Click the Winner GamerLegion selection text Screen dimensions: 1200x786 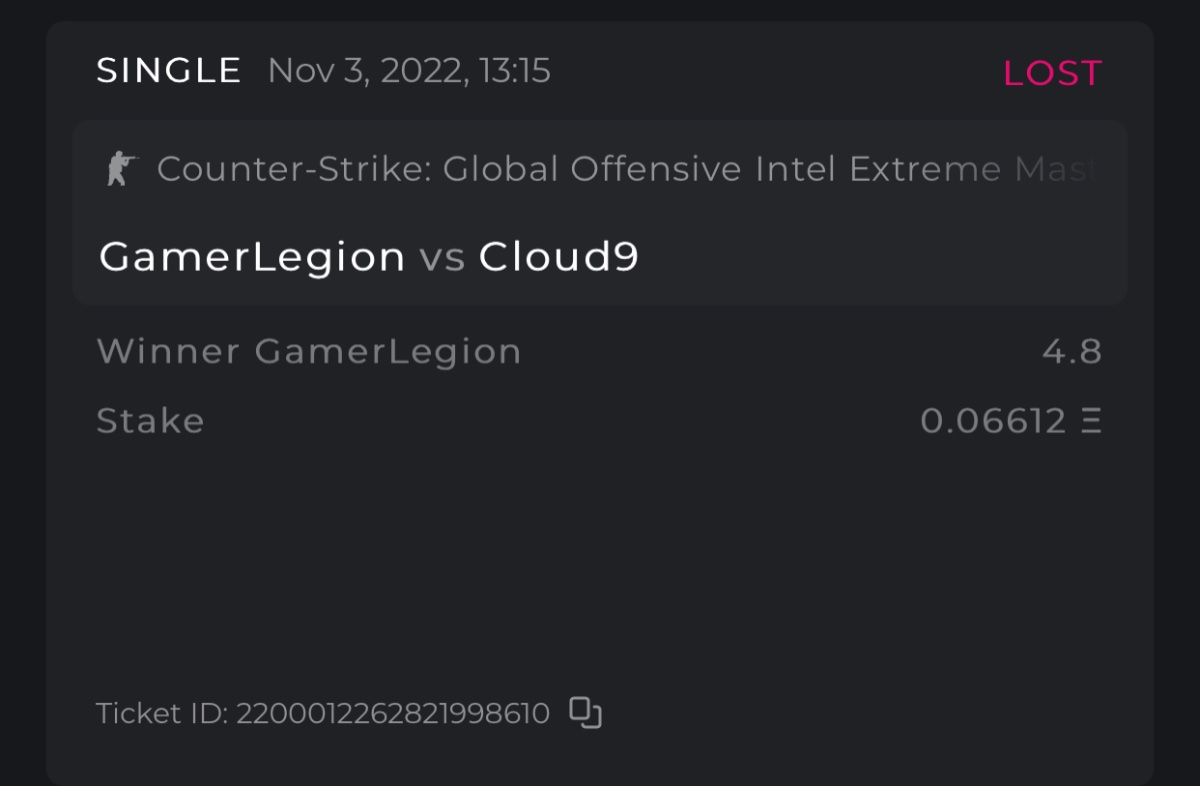309,351
